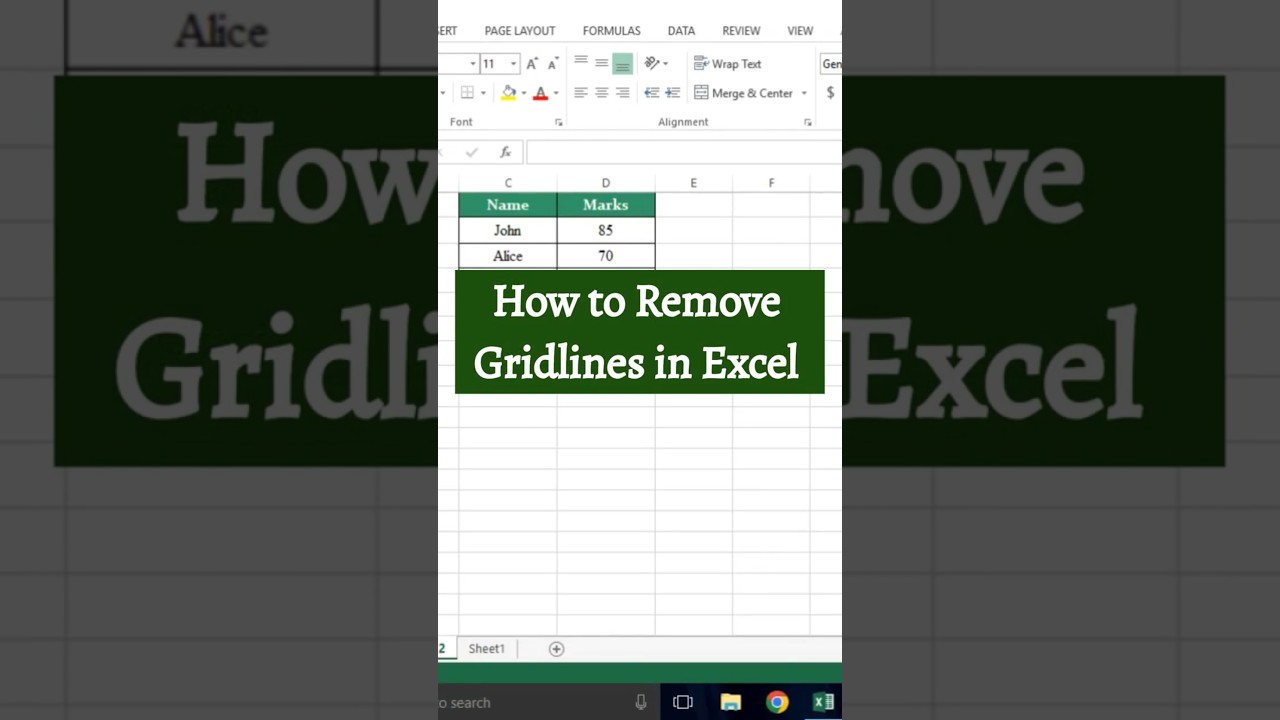
Task: Click Merge & Center button
Action: (744, 93)
